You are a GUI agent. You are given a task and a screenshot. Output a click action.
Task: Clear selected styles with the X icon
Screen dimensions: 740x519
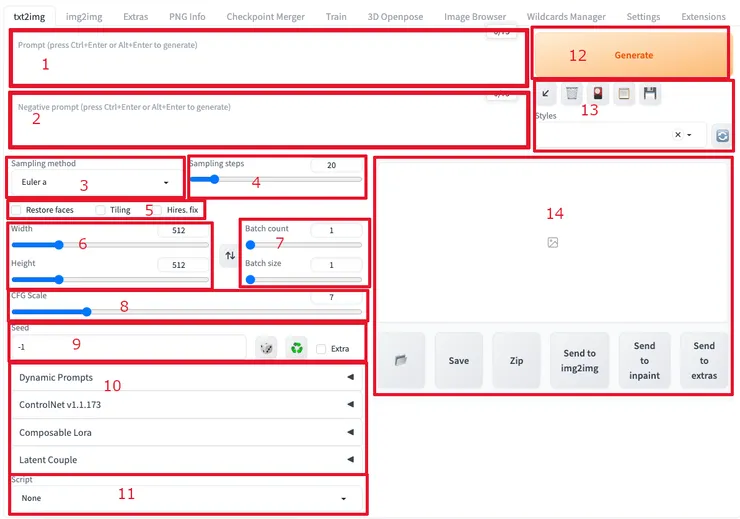point(678,134)
